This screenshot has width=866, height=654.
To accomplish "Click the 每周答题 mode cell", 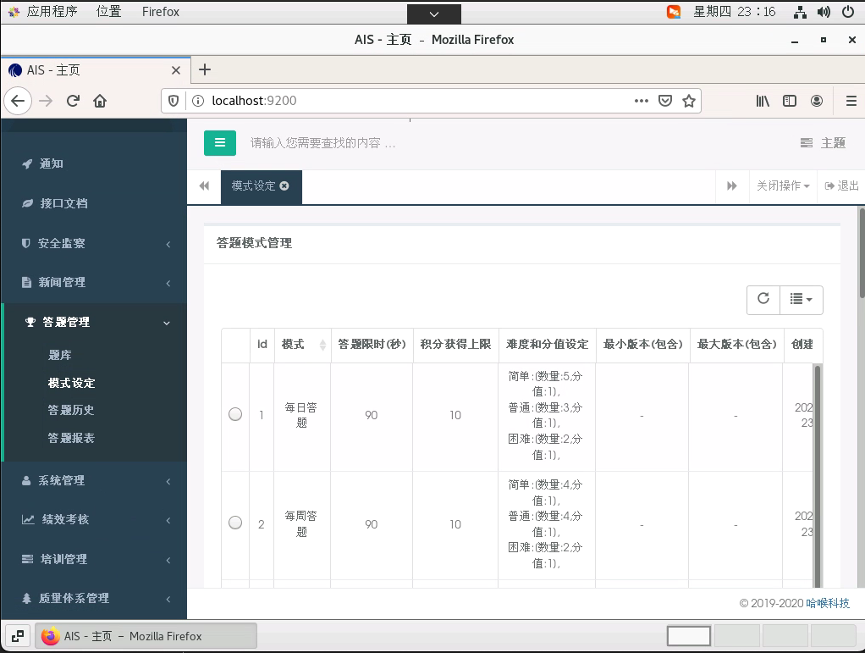I will (x=301, y=524).
